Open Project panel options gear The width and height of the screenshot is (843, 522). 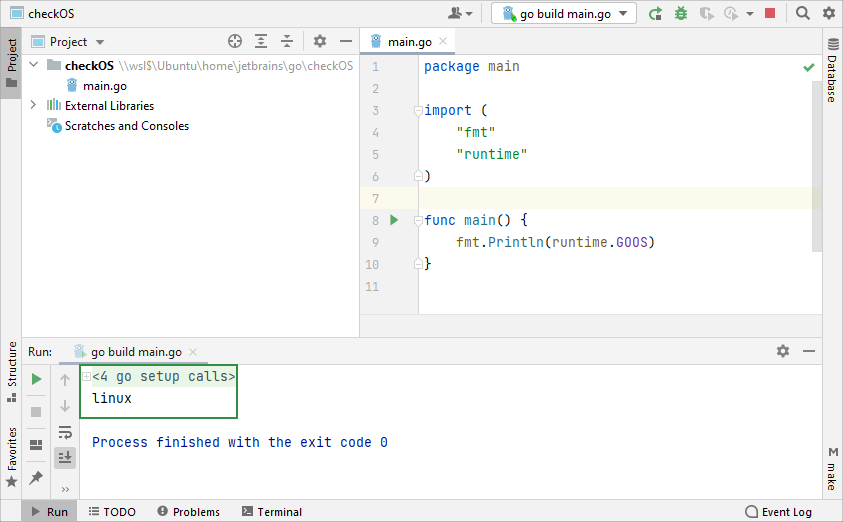(x=320, y=41)
